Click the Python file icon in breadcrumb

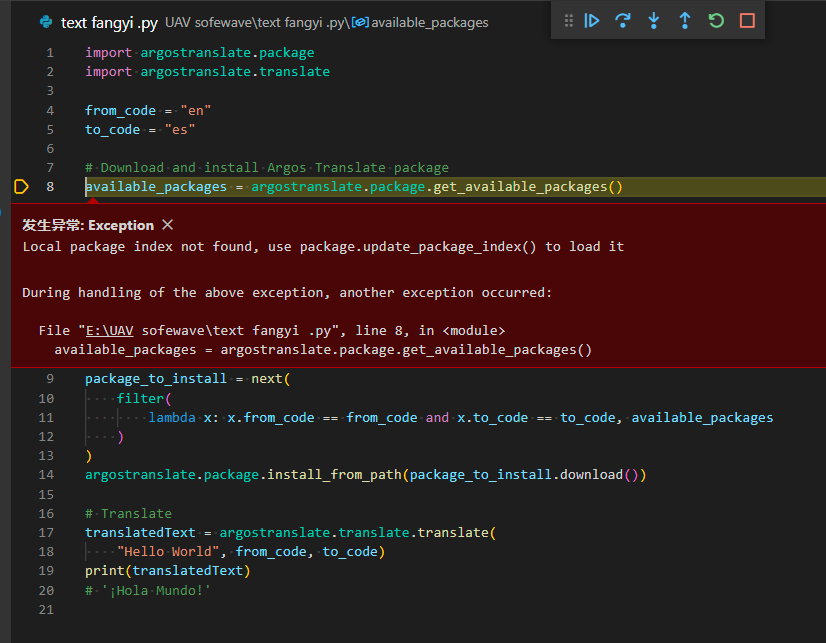pyautogui.click(x=46, y=22)
